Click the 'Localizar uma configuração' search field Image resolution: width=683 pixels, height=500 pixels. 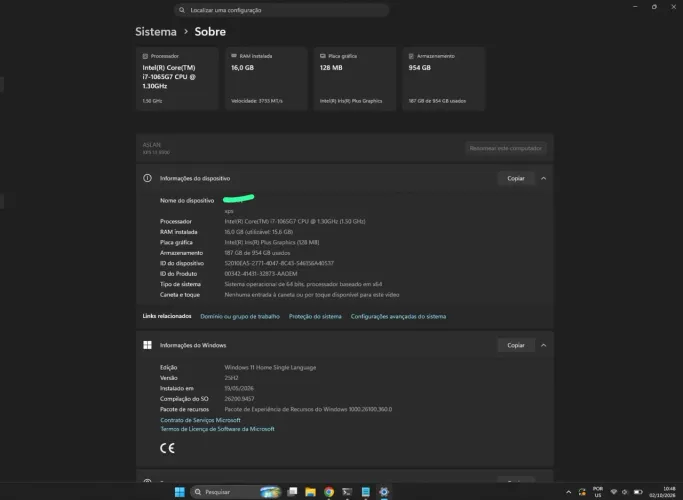(281, 10)
